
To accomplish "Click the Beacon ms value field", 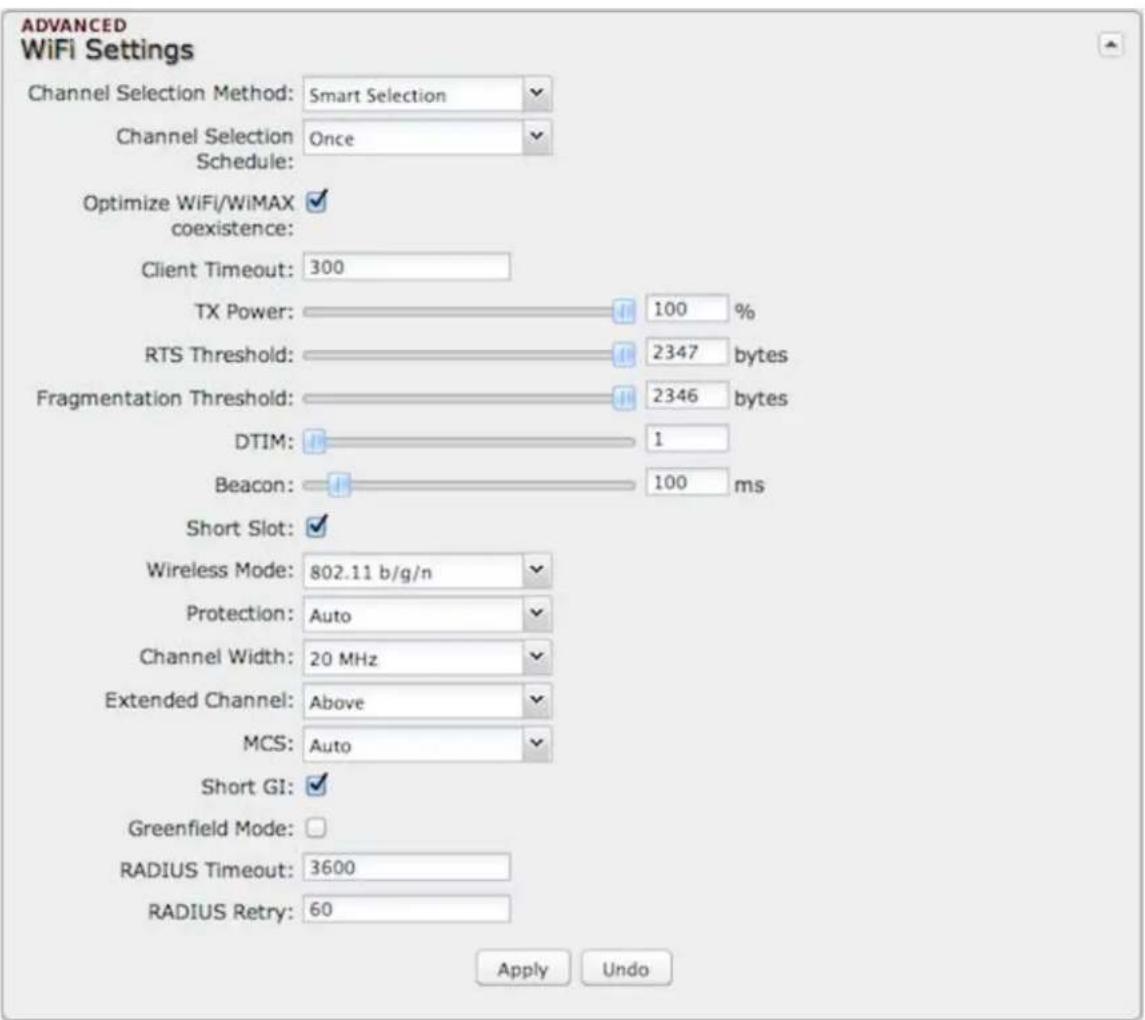I will (686, 483).
